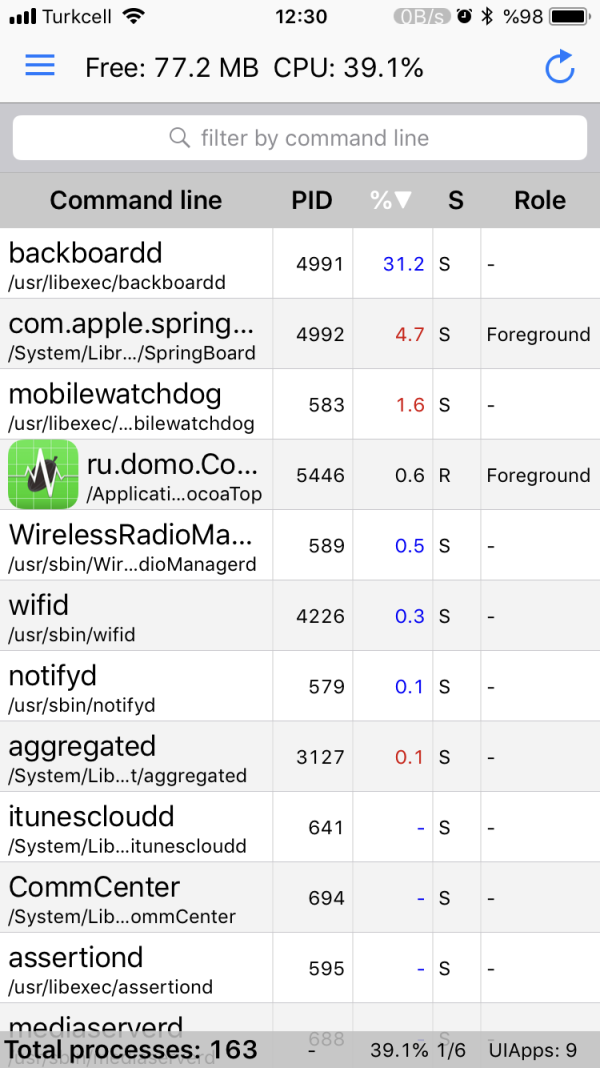Sort by Role column header
The image size is (600, 1068).
540,200
